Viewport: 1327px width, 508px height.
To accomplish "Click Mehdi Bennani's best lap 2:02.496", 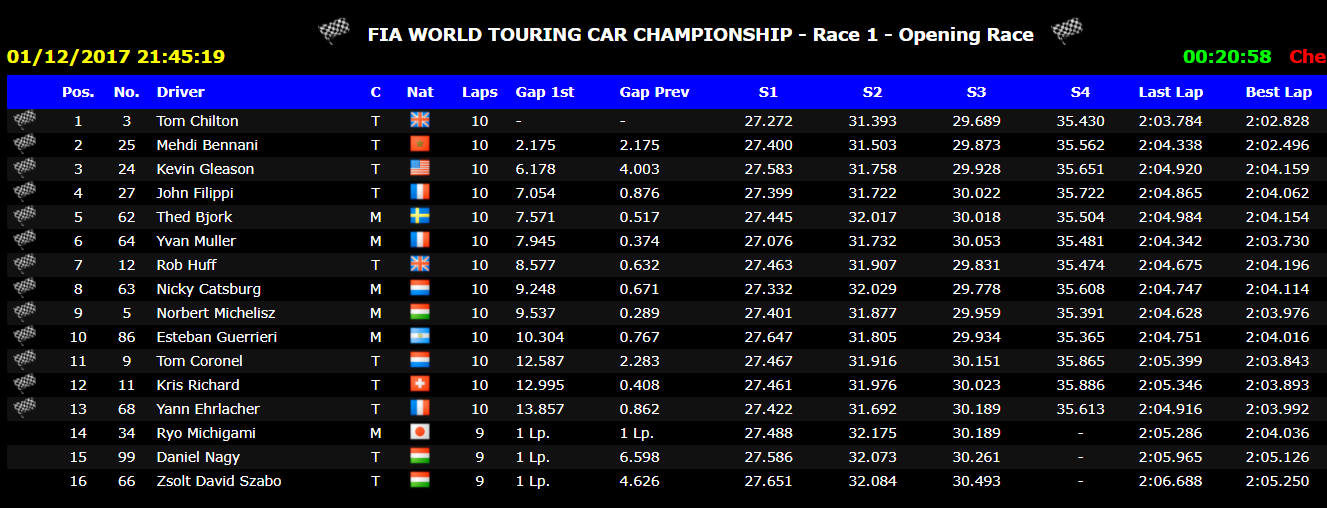I will pyautogui.click(x=1277, y=145).
